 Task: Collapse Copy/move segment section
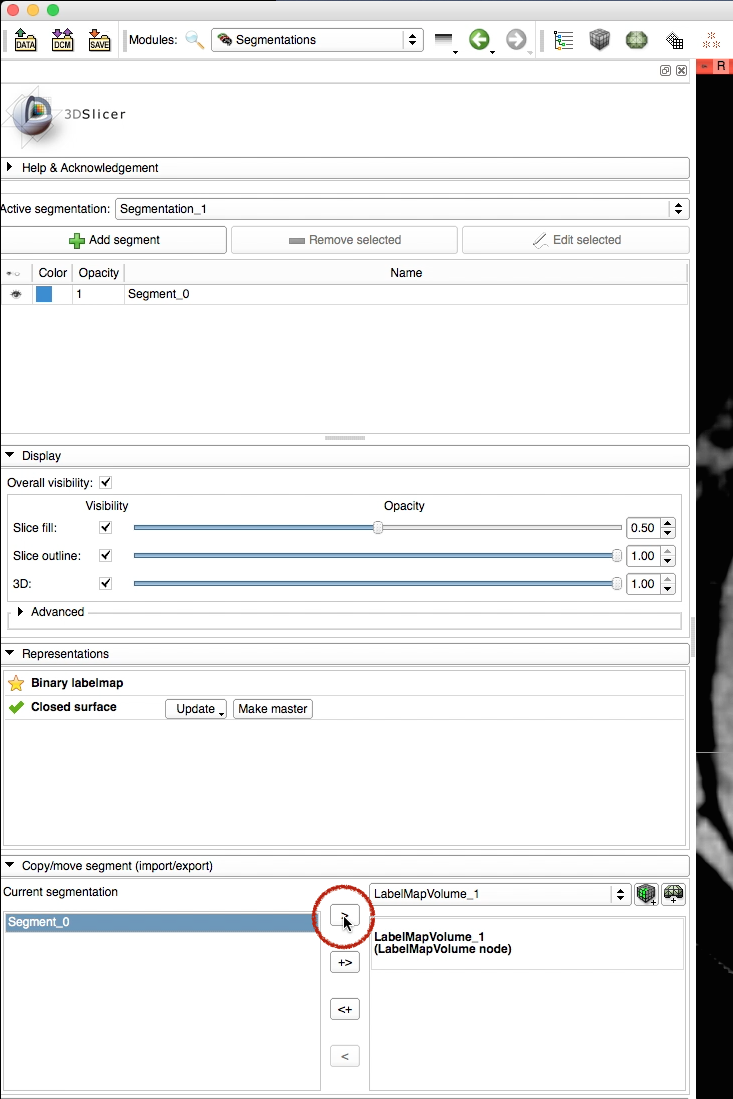[345, 866]
